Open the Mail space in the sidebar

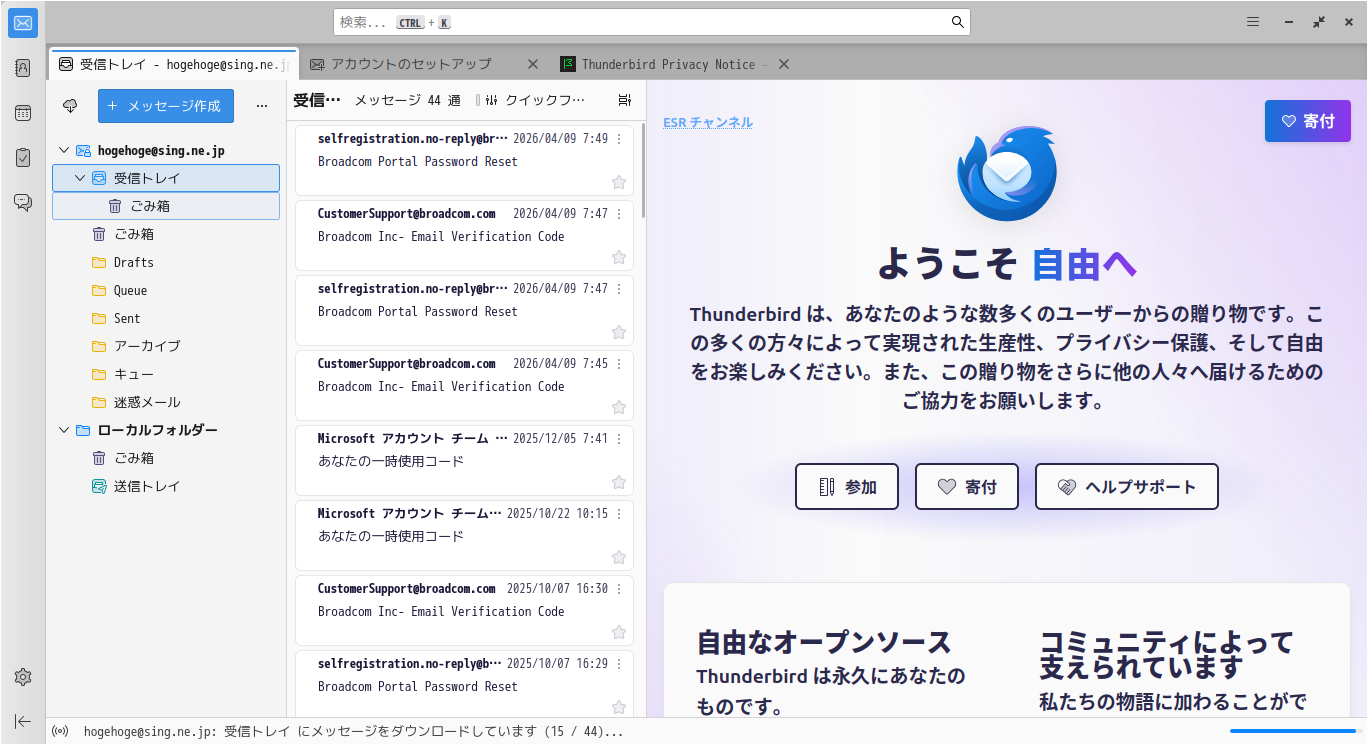click(23, 23)
